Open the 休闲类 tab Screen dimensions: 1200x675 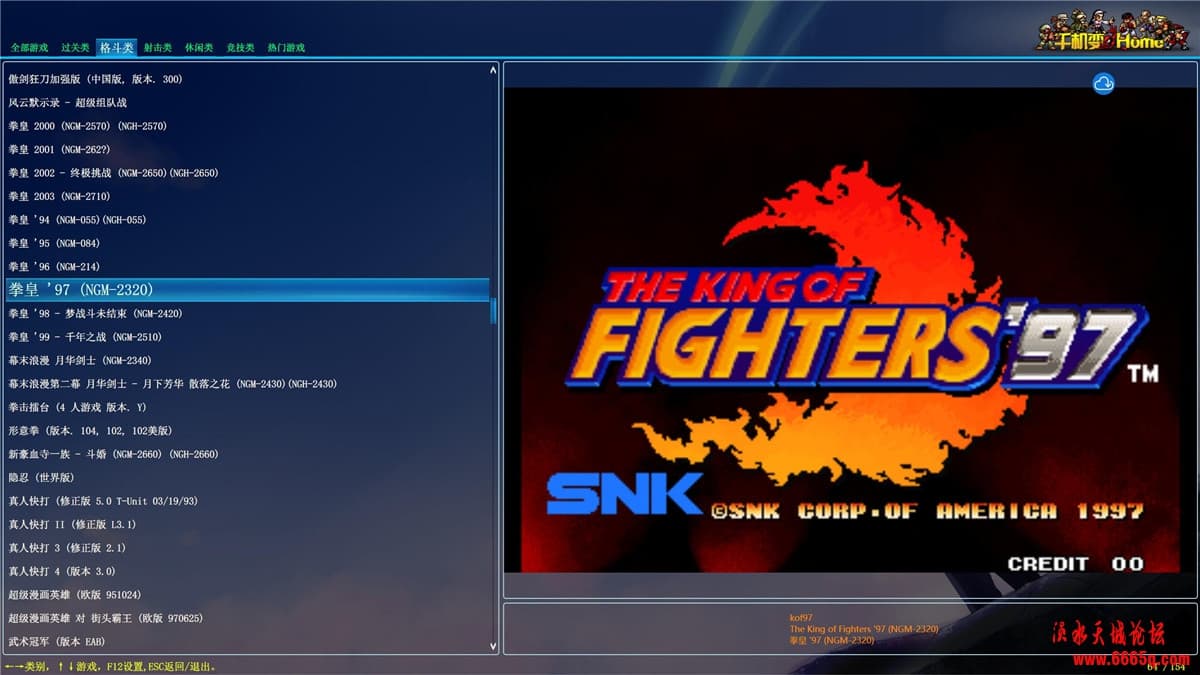(199, 47)
